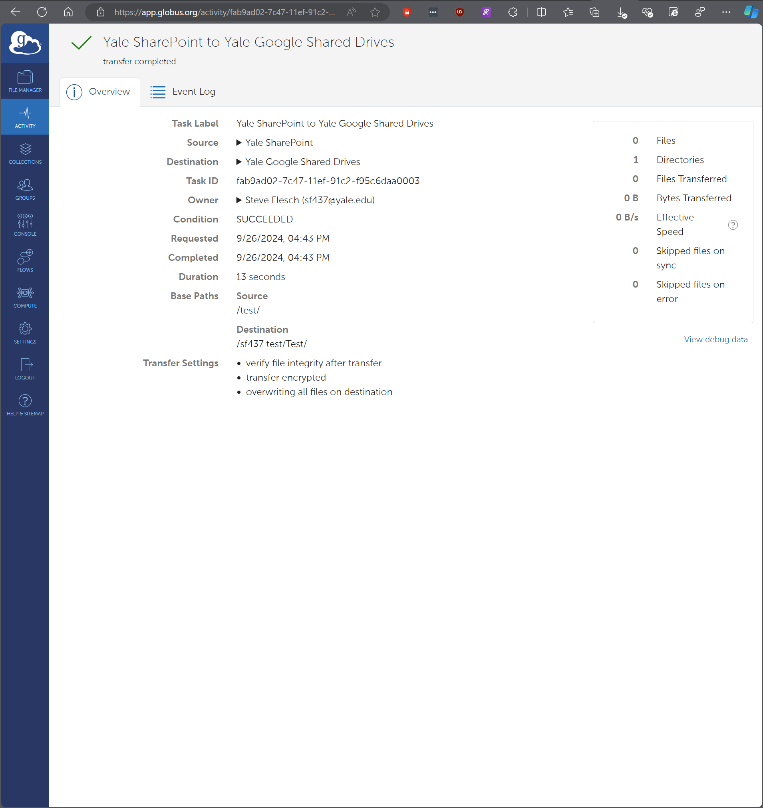
Task: Switch to the Event Log tab
Action: click(x=183, y=92)
